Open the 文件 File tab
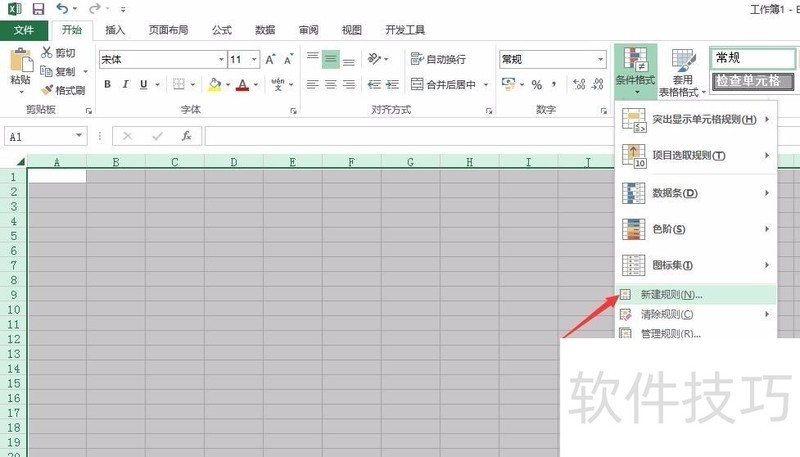 (x=24, y=30)
